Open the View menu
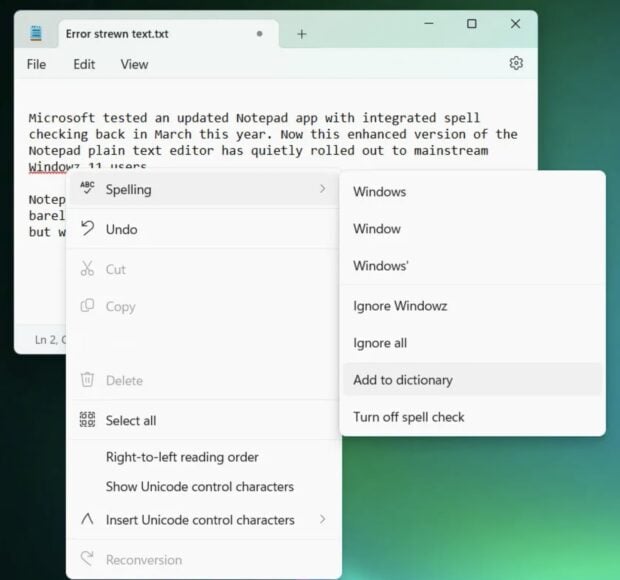Viewport: 620px width, 580px height. click(134, 64)
